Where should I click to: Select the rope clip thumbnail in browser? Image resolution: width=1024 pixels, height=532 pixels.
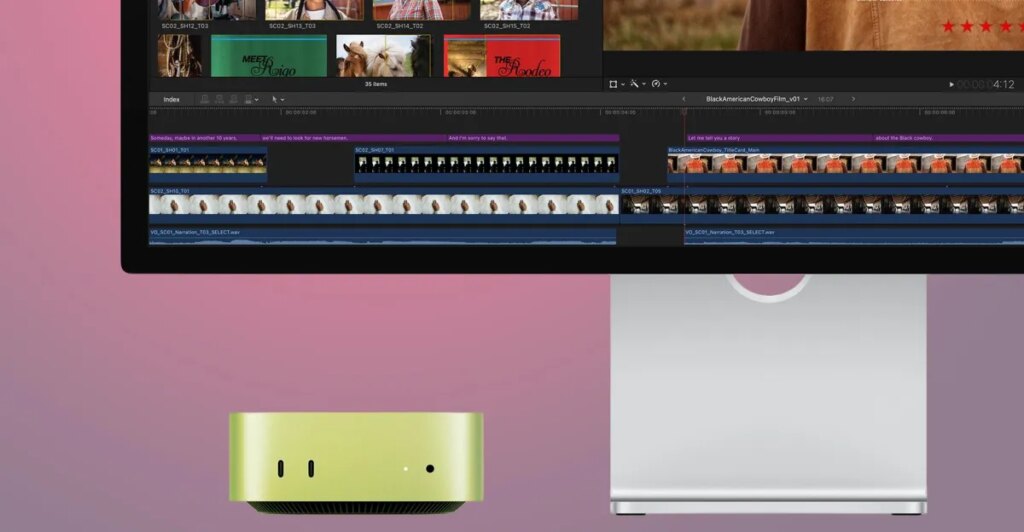[180, 56]
